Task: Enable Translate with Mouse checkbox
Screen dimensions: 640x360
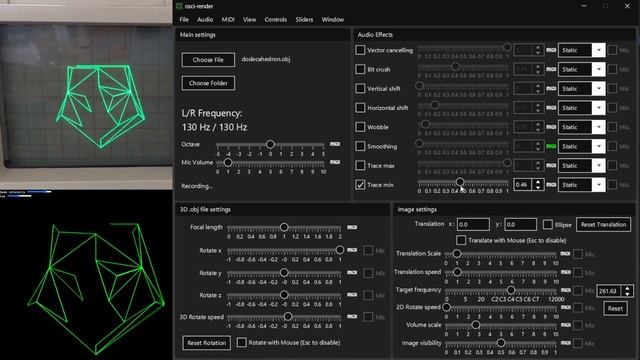Action: [x=461, y=240]
